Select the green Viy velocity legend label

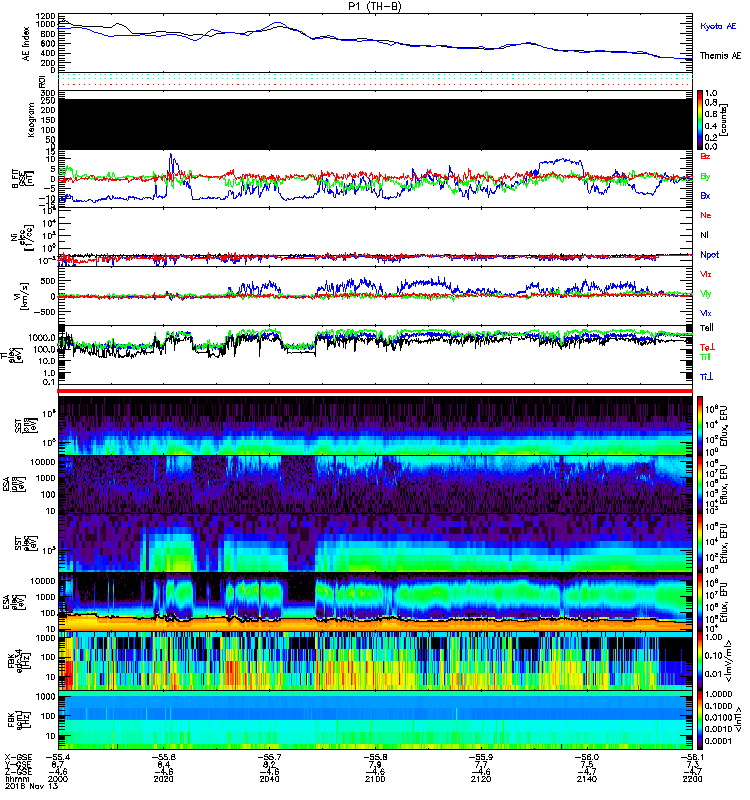tap(706, 294)
